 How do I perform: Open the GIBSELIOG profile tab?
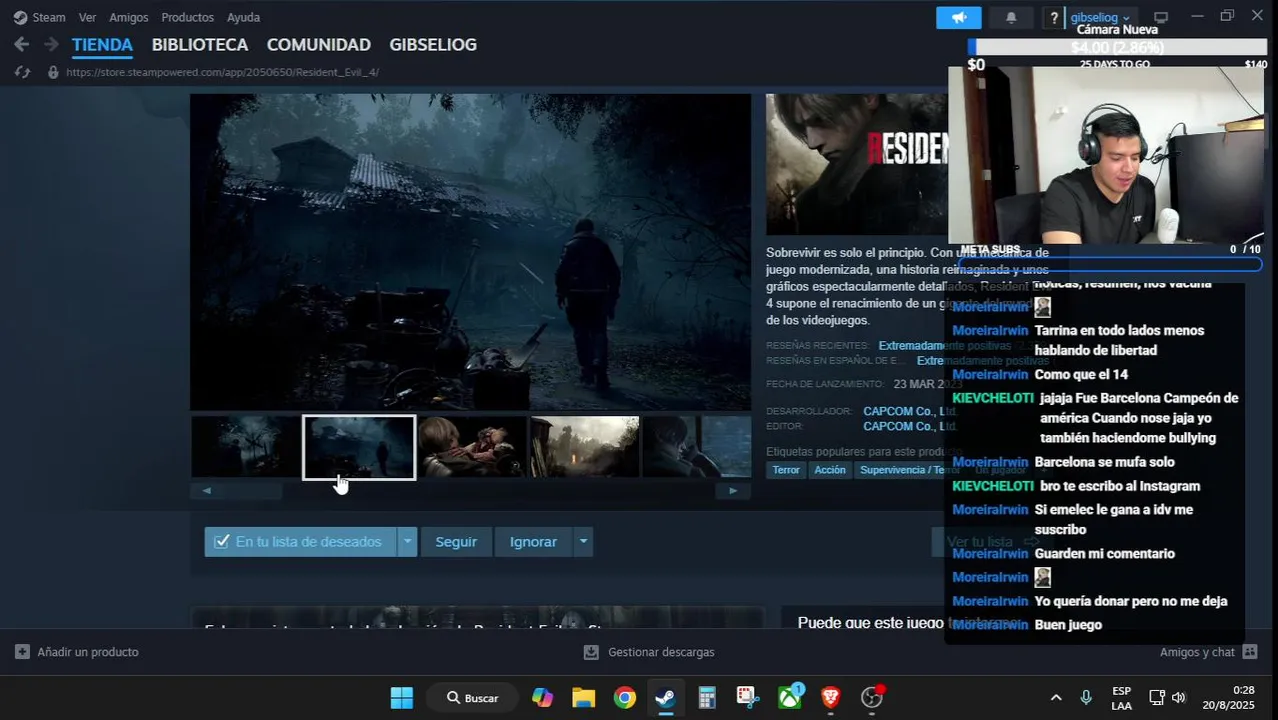[433, 45]
